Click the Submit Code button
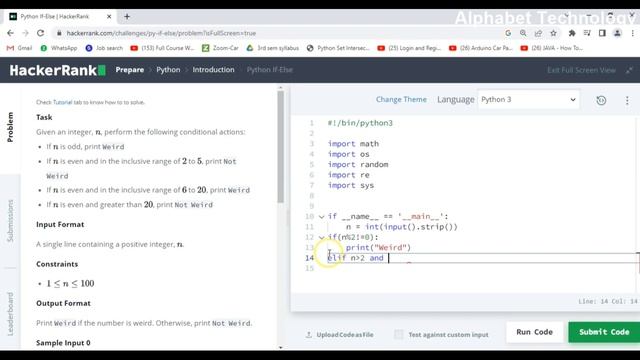 (604, 332)
